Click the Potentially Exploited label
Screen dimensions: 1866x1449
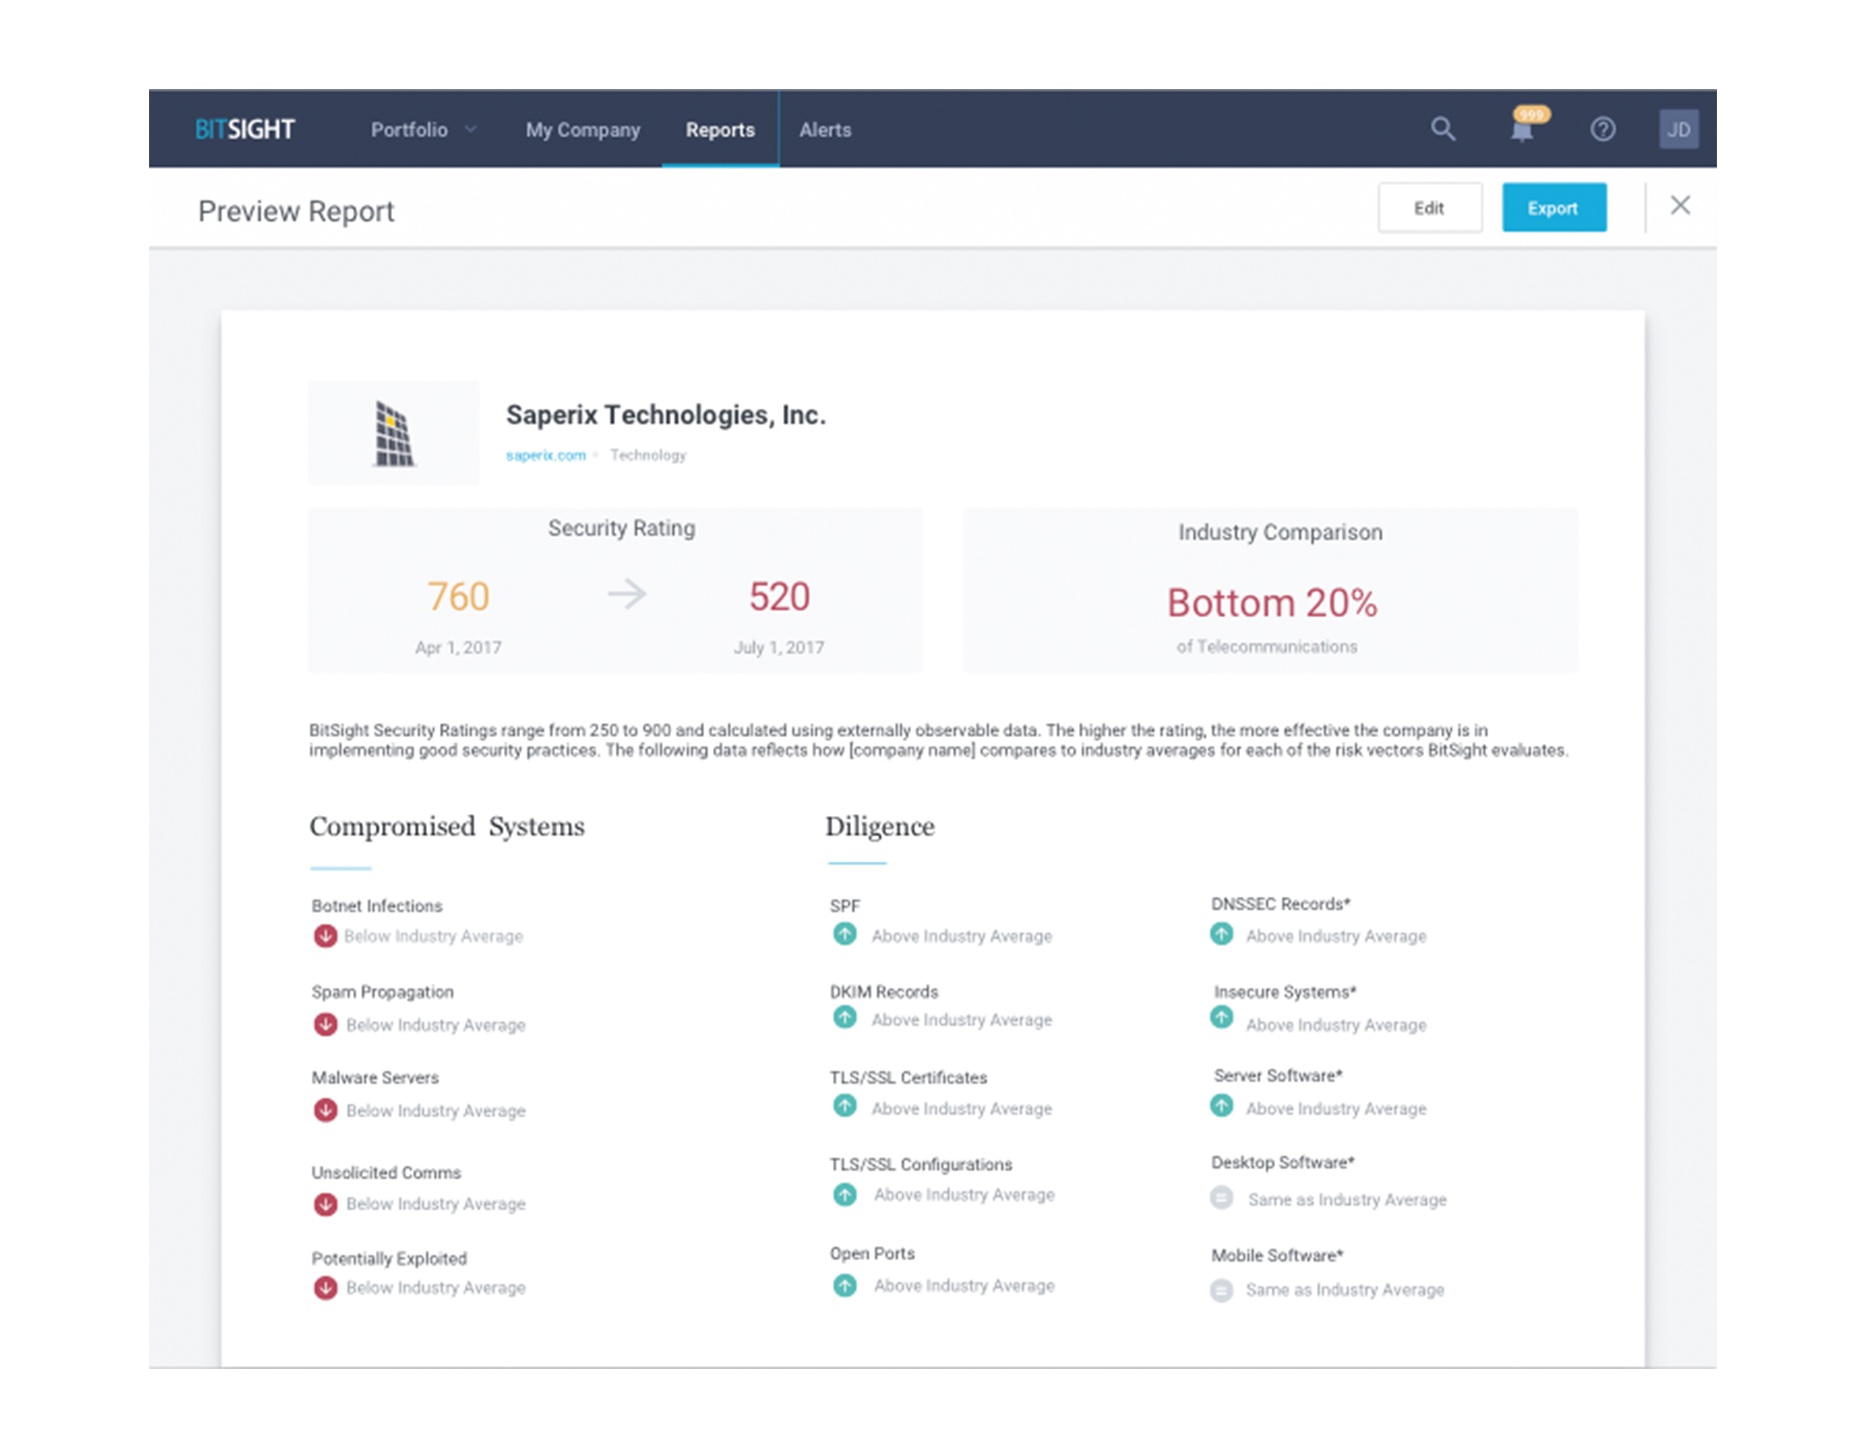click(x=389, y=1259)
